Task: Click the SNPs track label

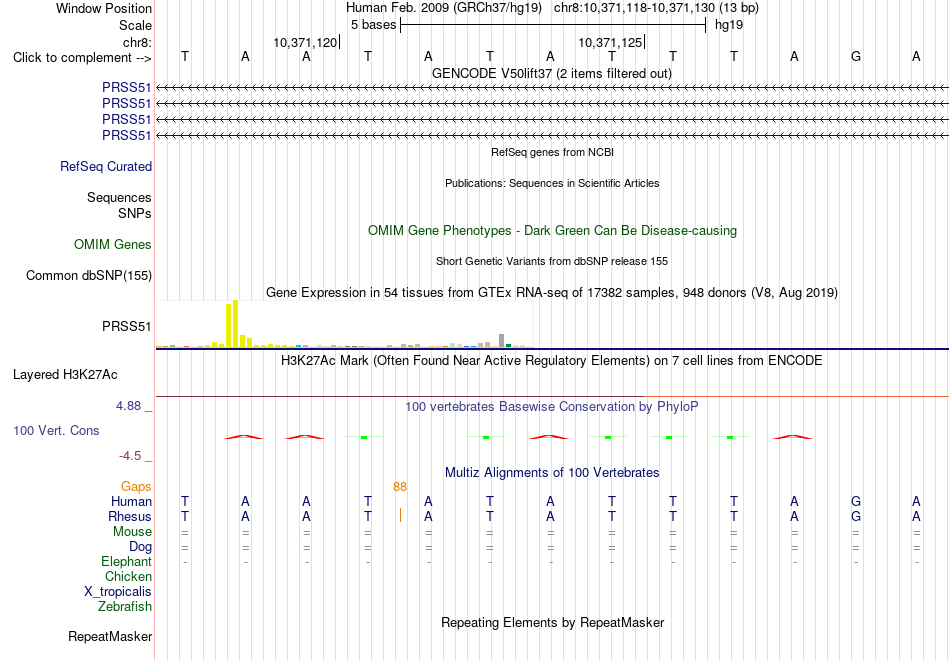Action: pos(135,213)
